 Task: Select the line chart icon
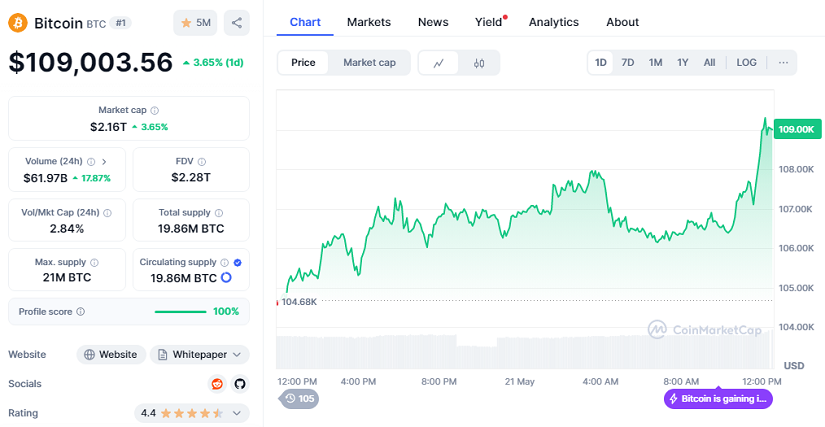pos(438,63)
